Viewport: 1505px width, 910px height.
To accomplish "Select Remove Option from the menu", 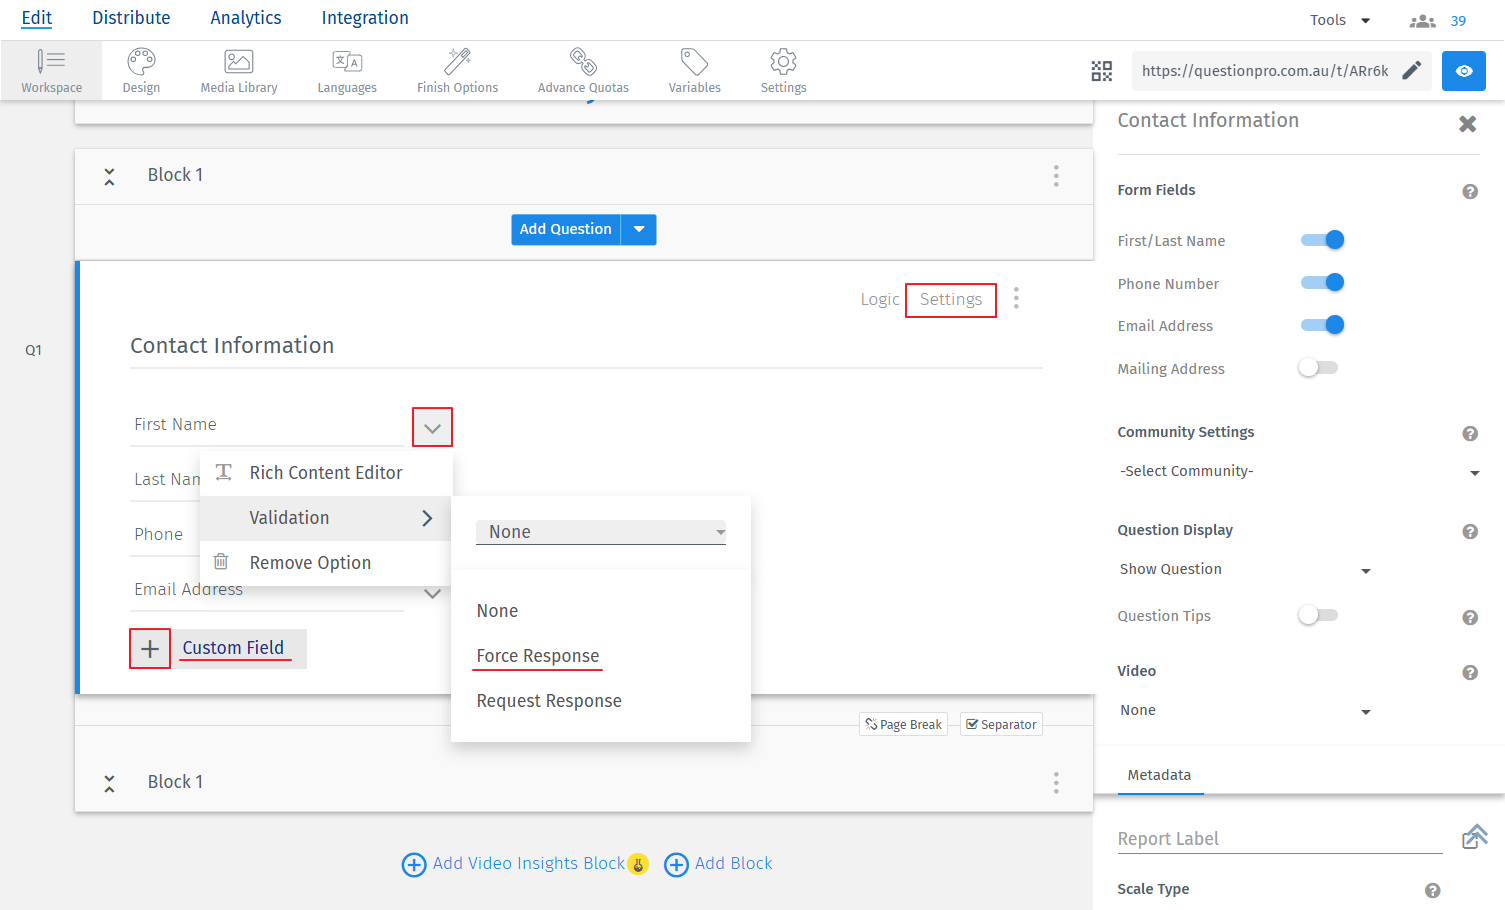I will click(310, 563).
